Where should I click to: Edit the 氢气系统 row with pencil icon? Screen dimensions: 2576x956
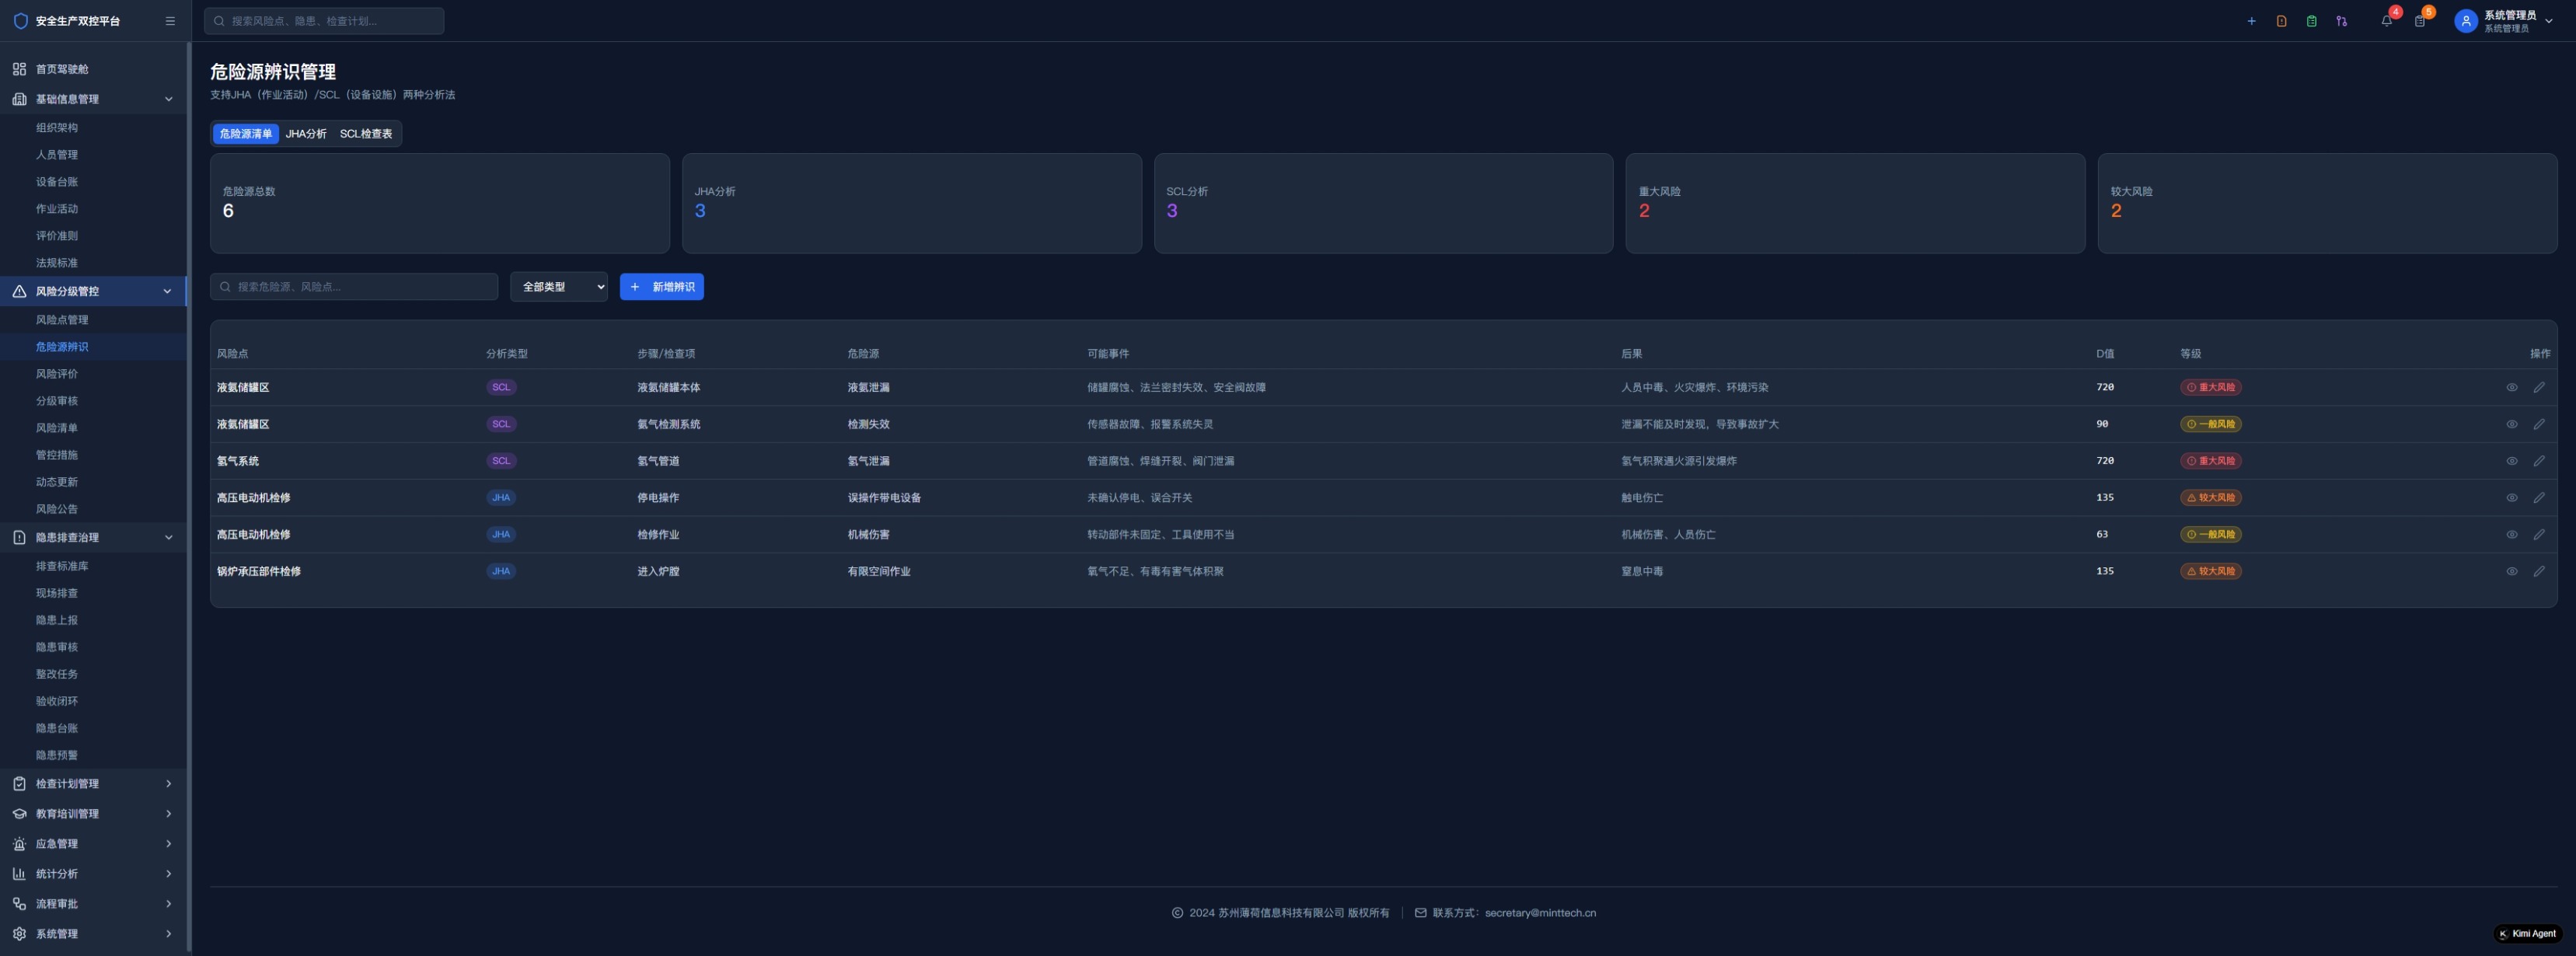[2538, 461]
